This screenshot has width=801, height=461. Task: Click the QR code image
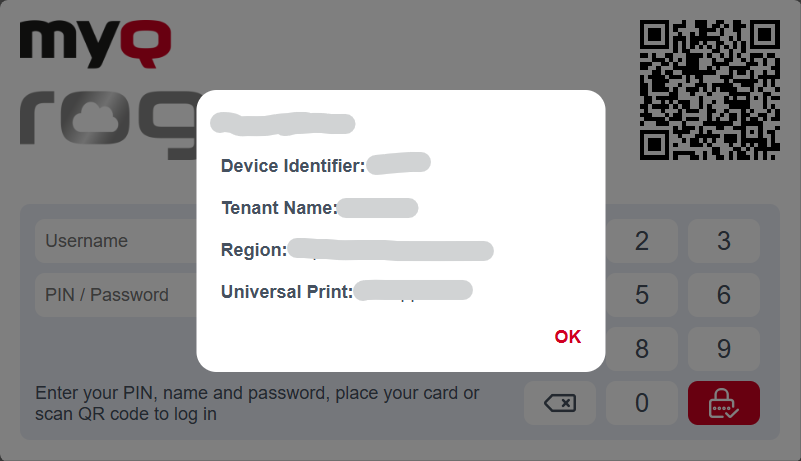click(709, 90)
